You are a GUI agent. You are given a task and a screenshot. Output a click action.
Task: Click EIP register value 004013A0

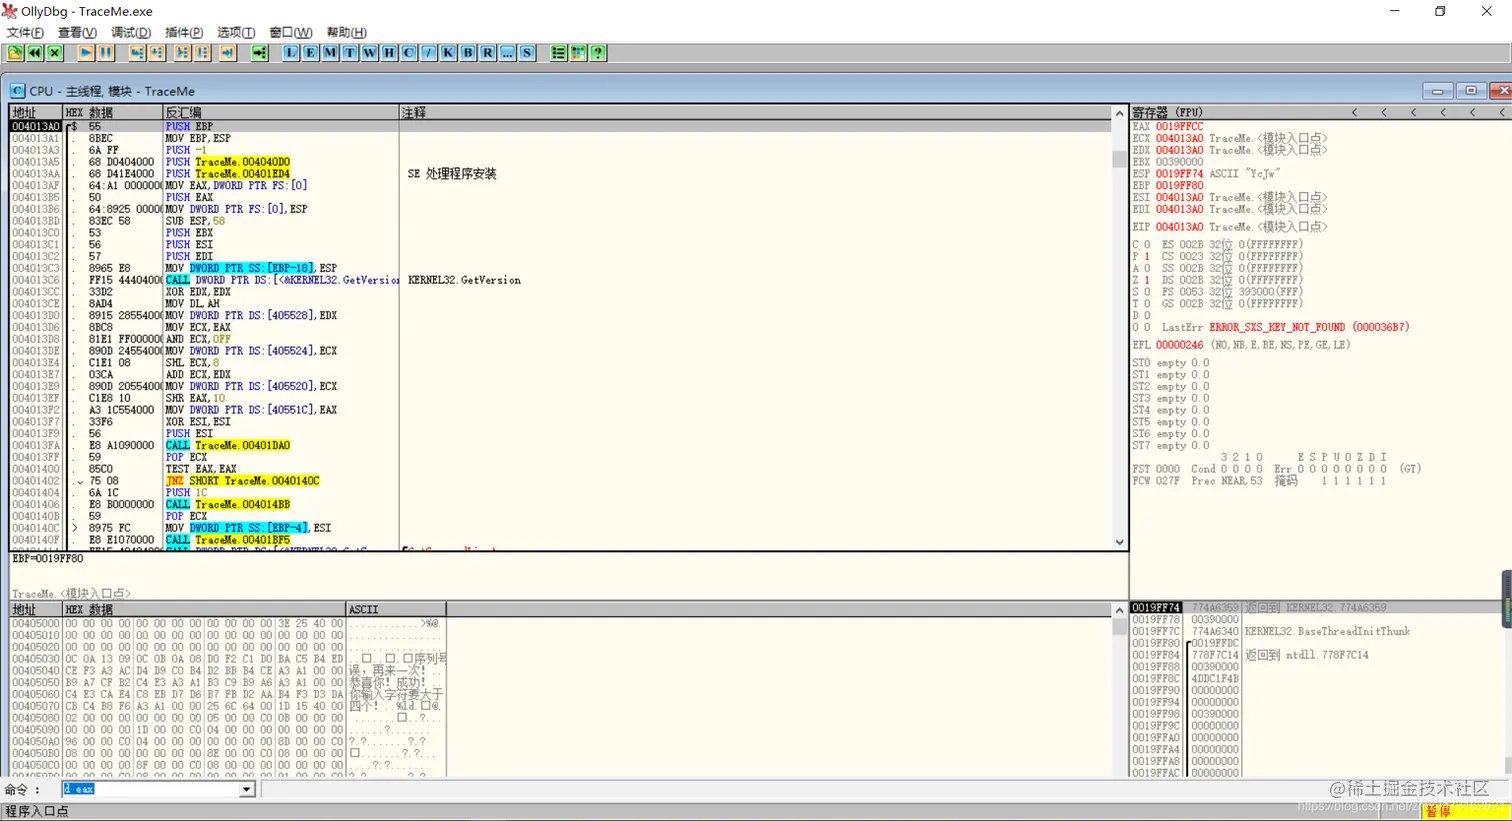point(1180,227)
